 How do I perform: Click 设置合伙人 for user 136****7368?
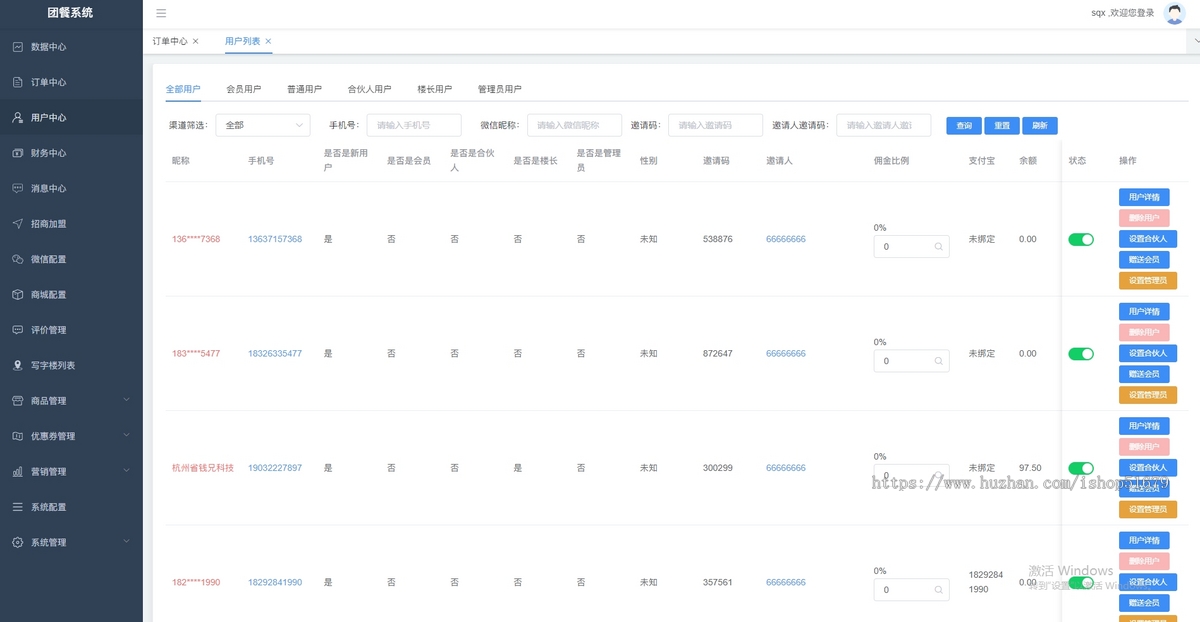(1148, 239)
